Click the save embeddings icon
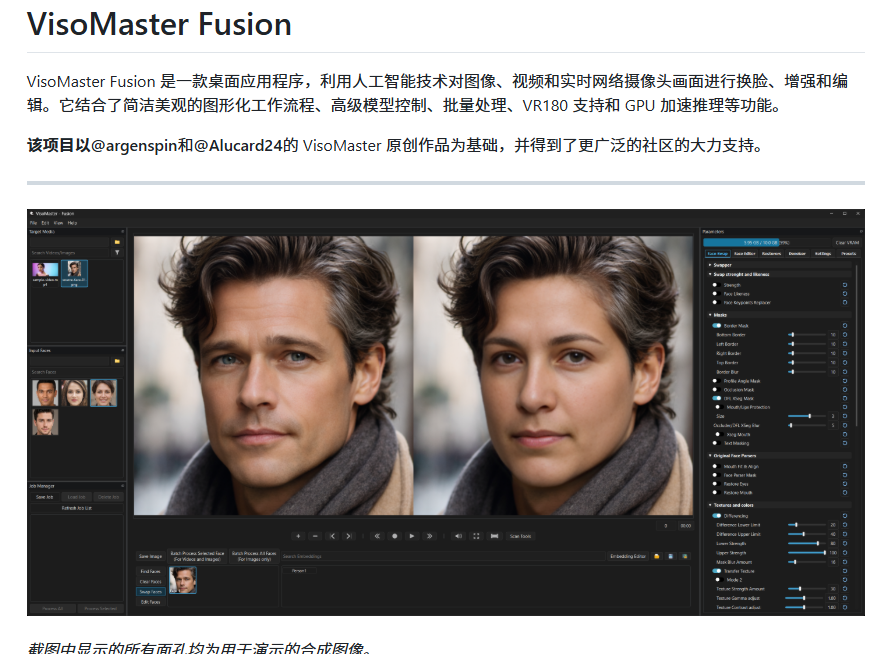884x654 pixels. tap(671, 556)
